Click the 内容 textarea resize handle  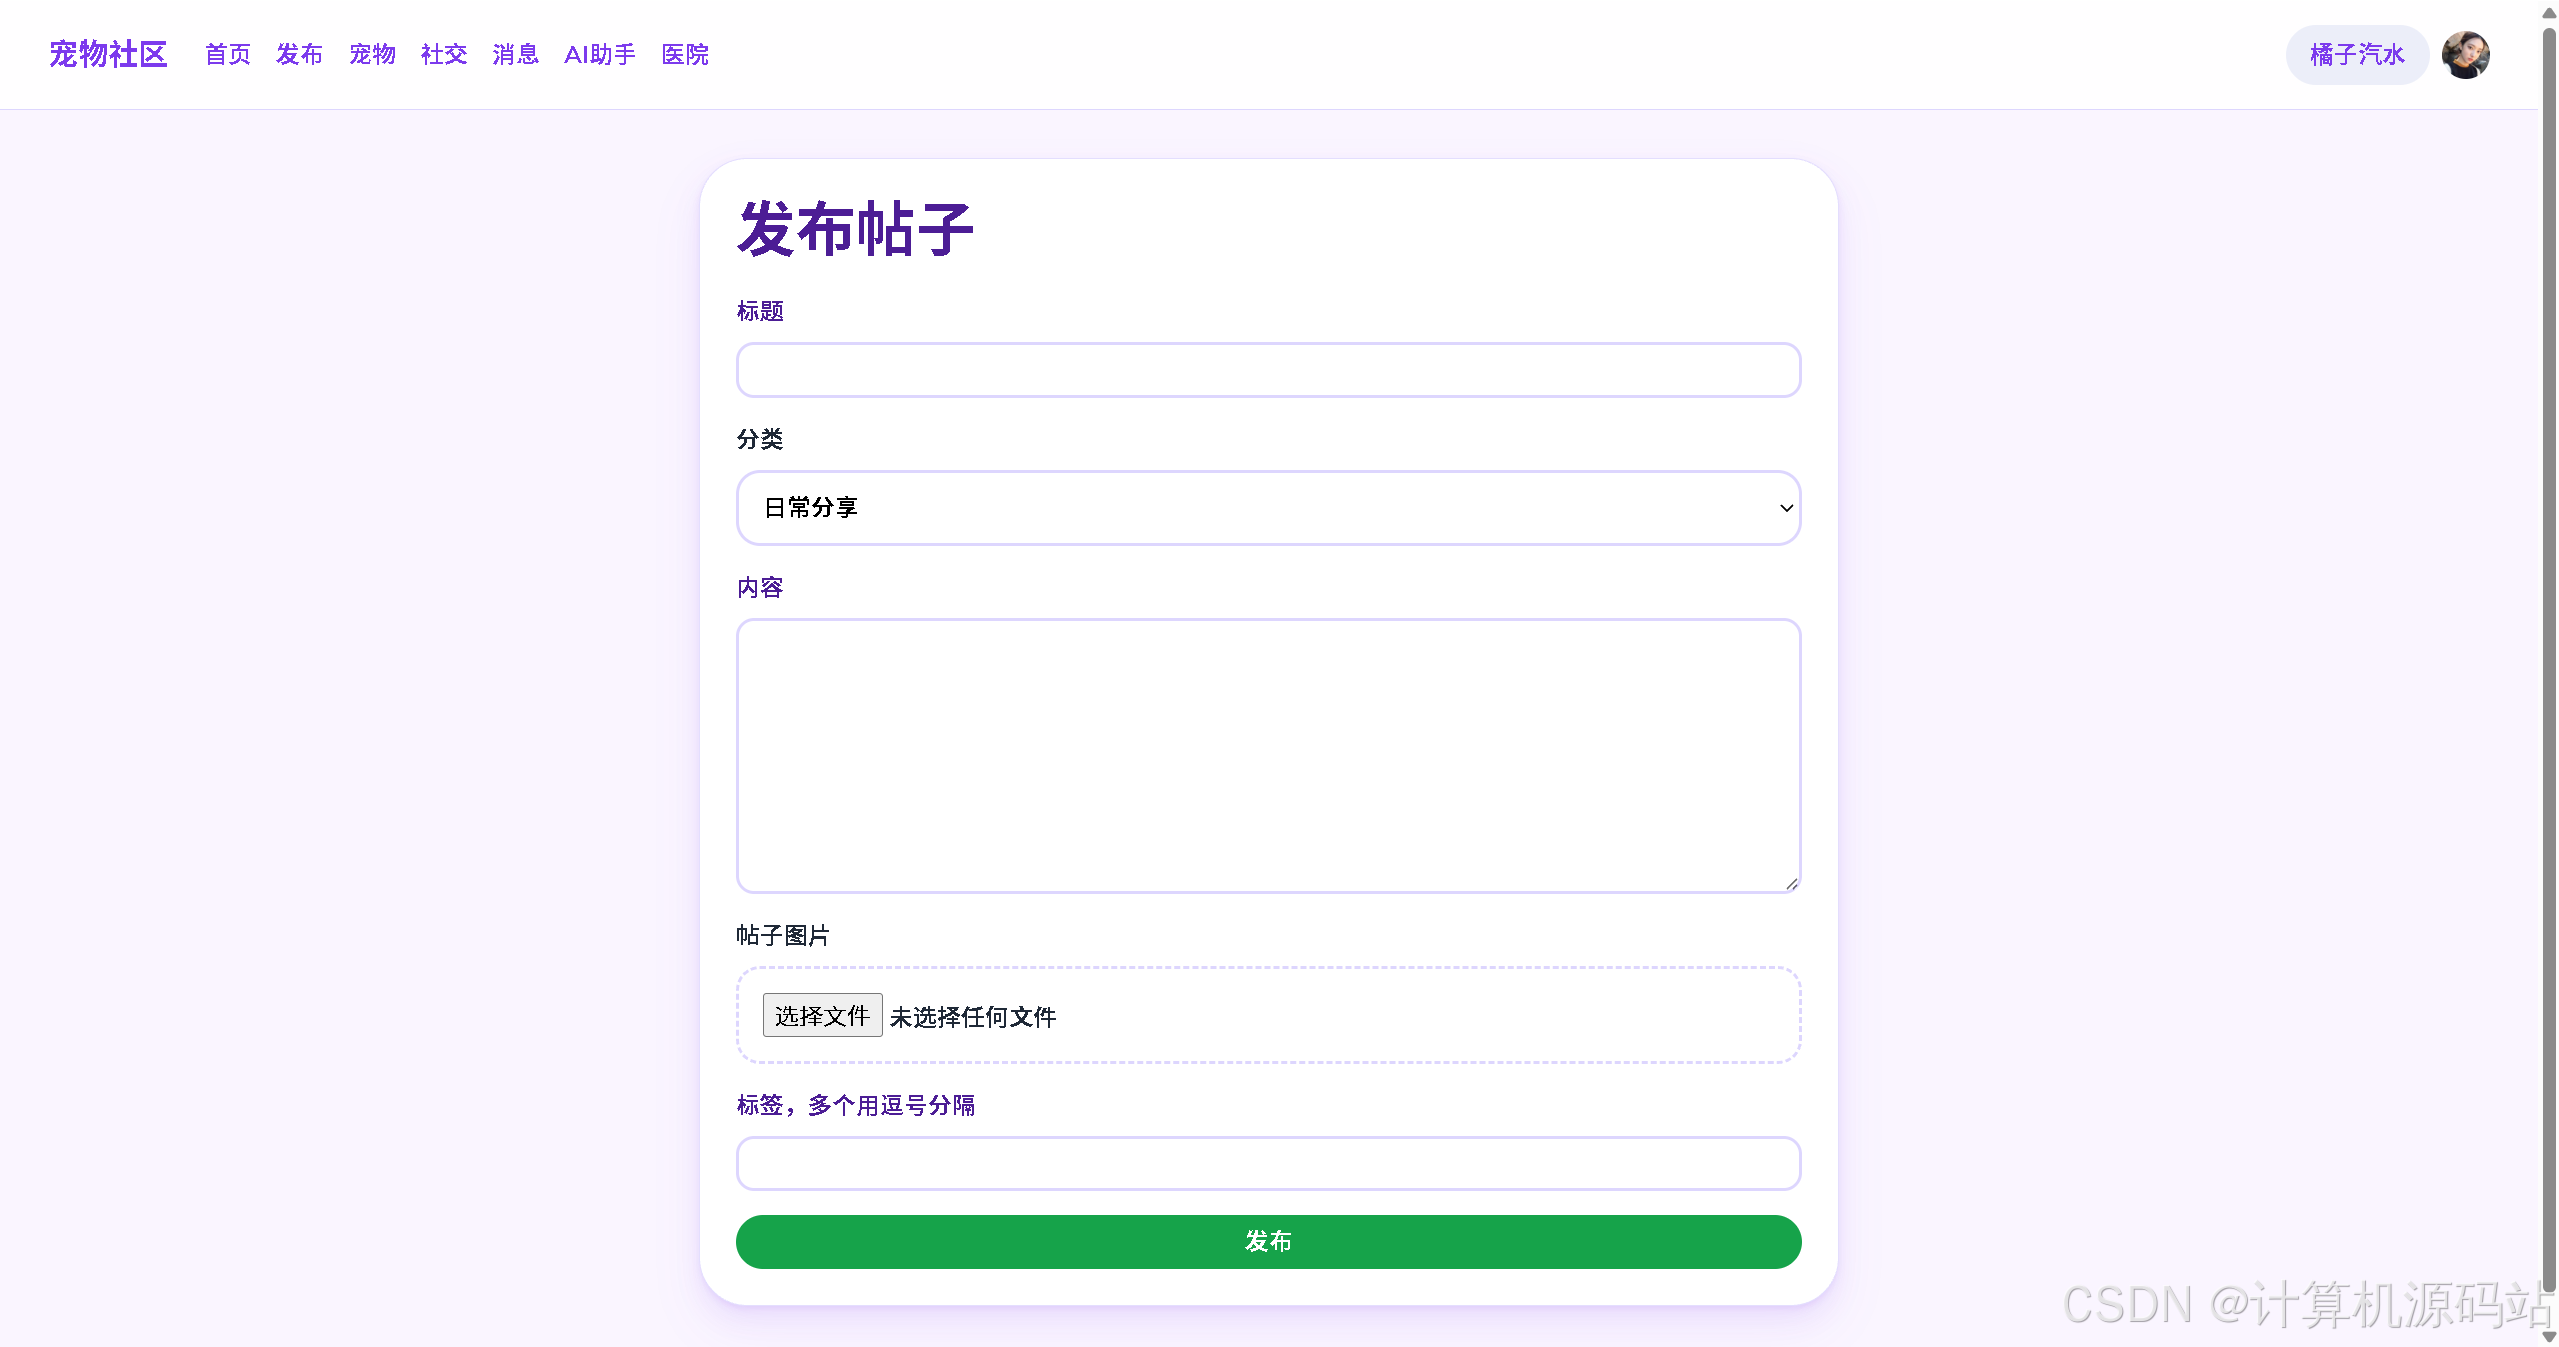[1791, 884]
